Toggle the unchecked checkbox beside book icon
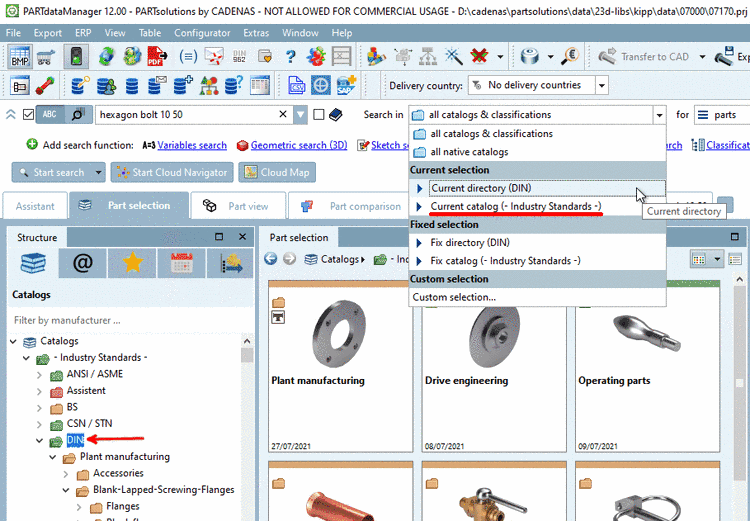 tap(319, 115)
